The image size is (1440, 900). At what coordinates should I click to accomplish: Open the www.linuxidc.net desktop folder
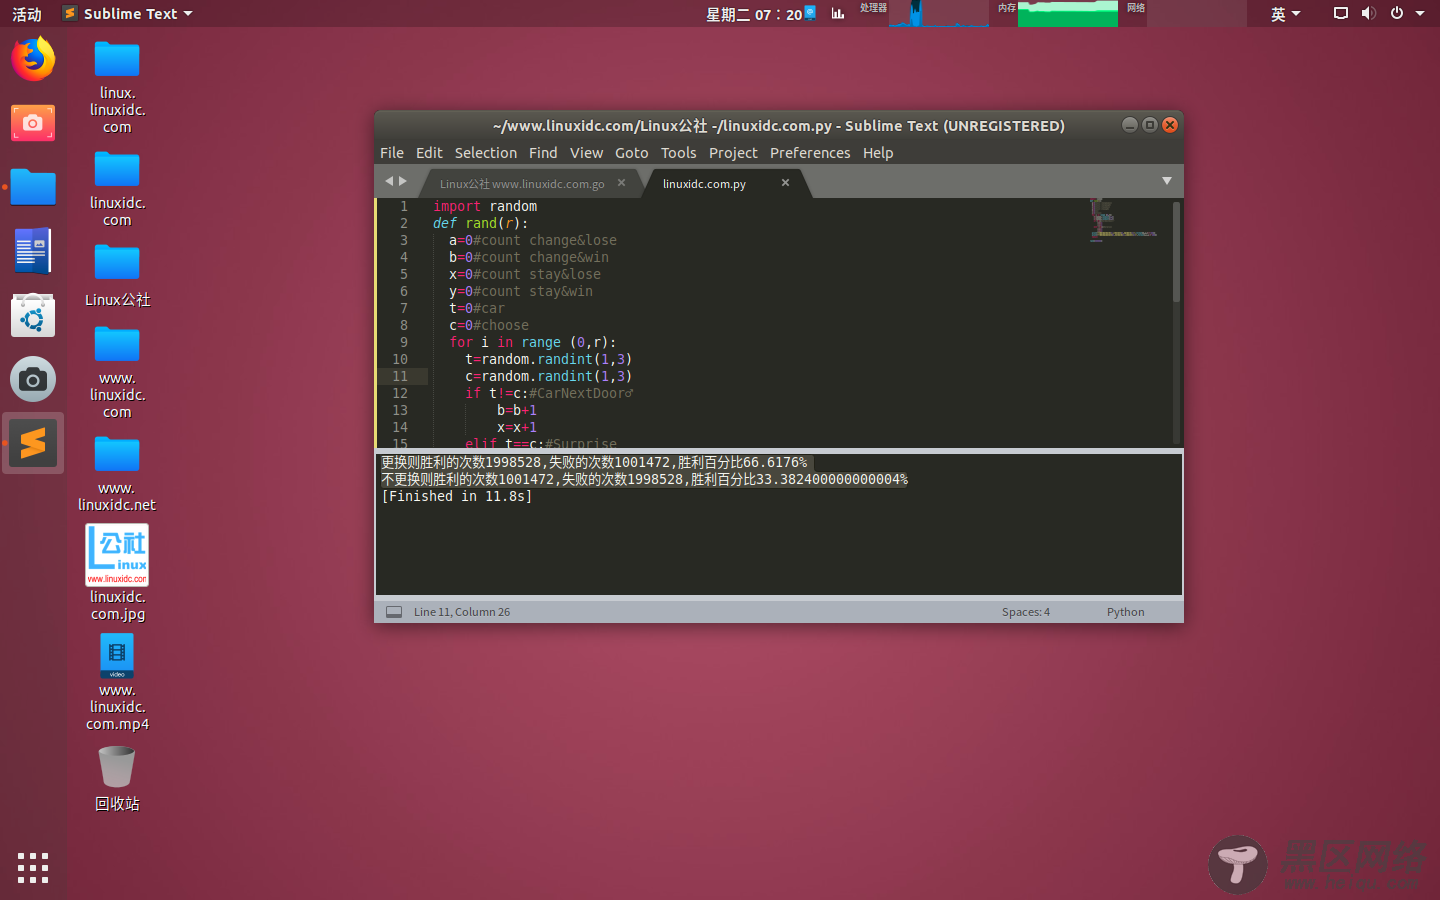117,474
